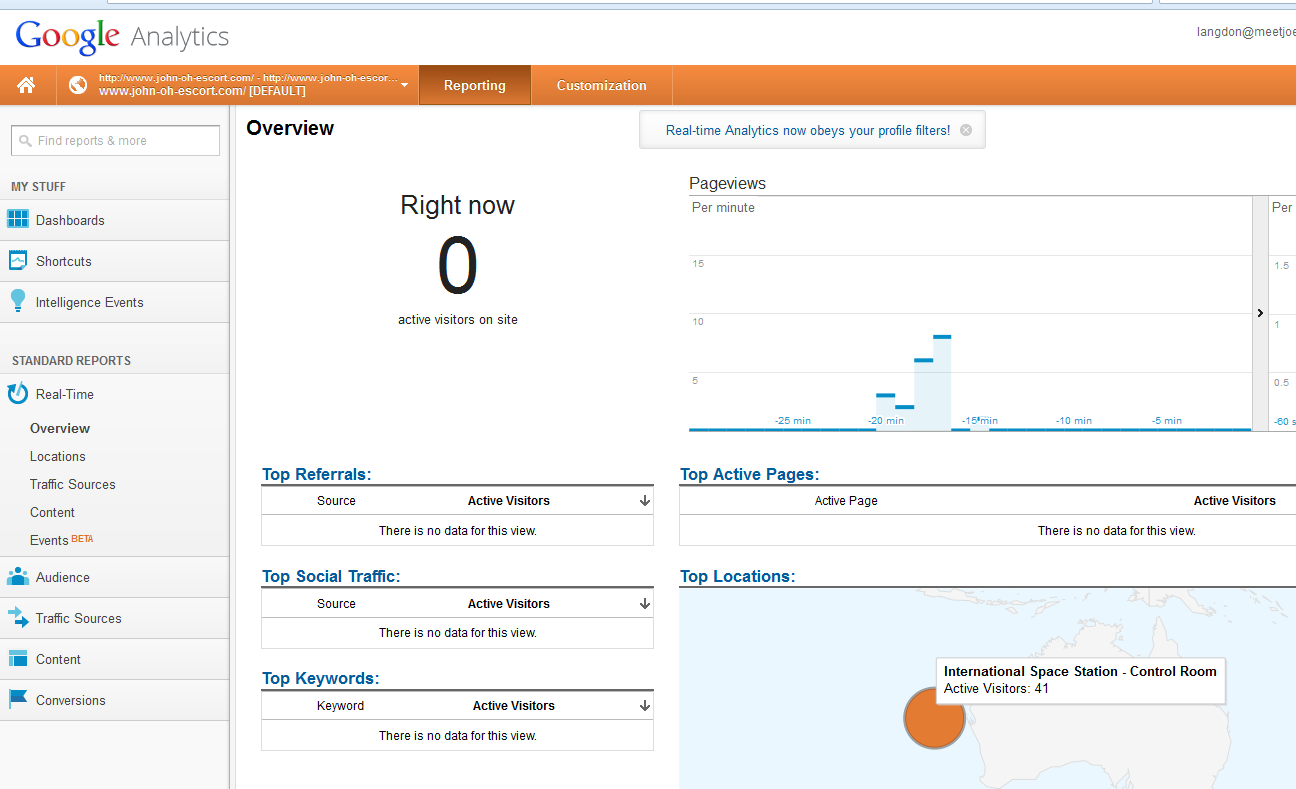Sort Top Referrals by Active Visitors arrow
The width and height of the screenshot is (1296, 789).
click(x=645, y=501)
